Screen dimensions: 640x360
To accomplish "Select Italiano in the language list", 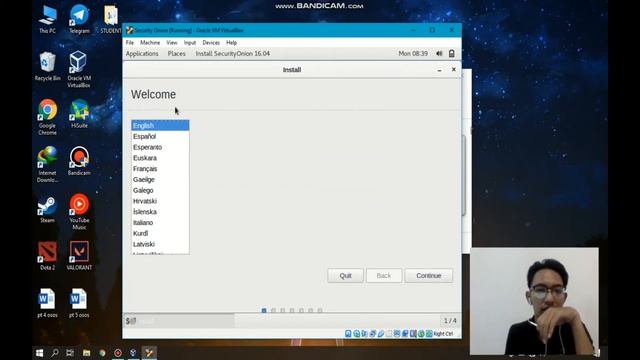I will [x=160, y=222].
